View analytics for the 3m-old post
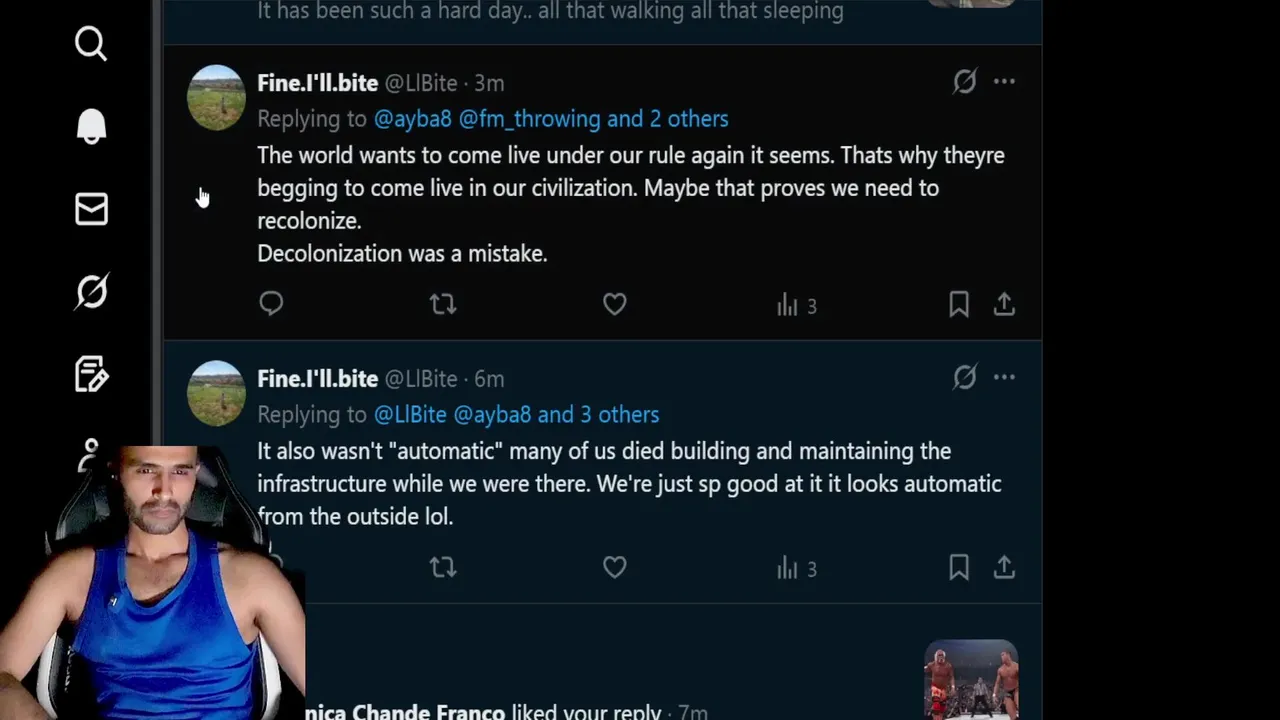The height and width of the screenshot is (720, 1280). [x=796, y=305]
